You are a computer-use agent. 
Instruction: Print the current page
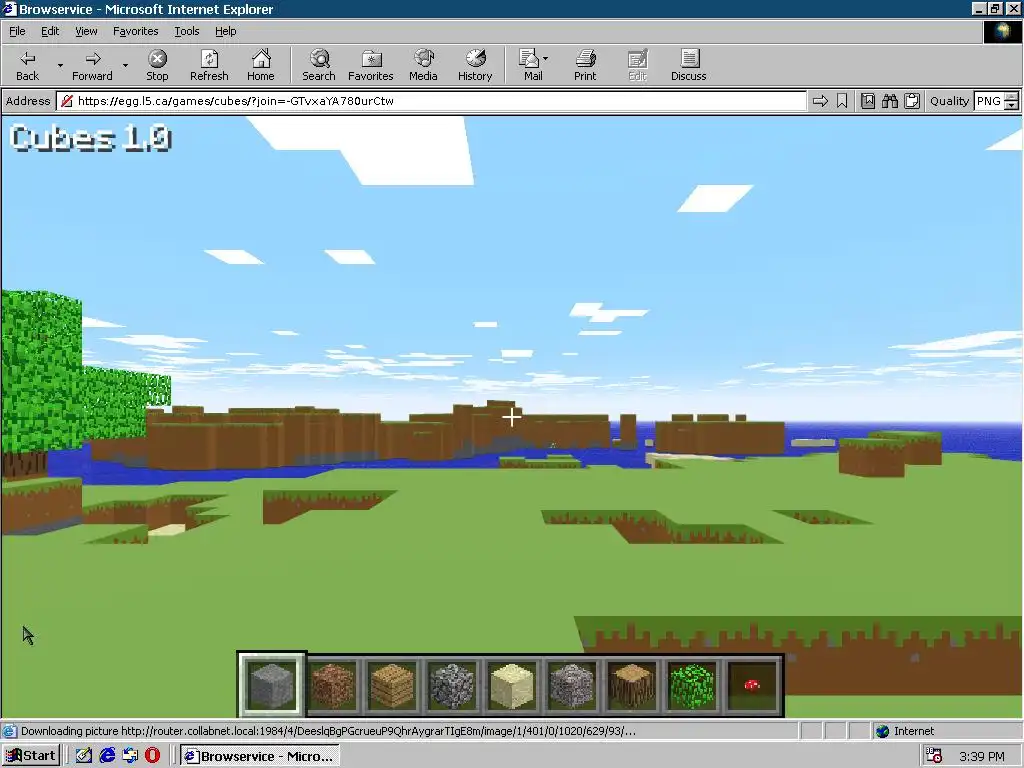585,65
